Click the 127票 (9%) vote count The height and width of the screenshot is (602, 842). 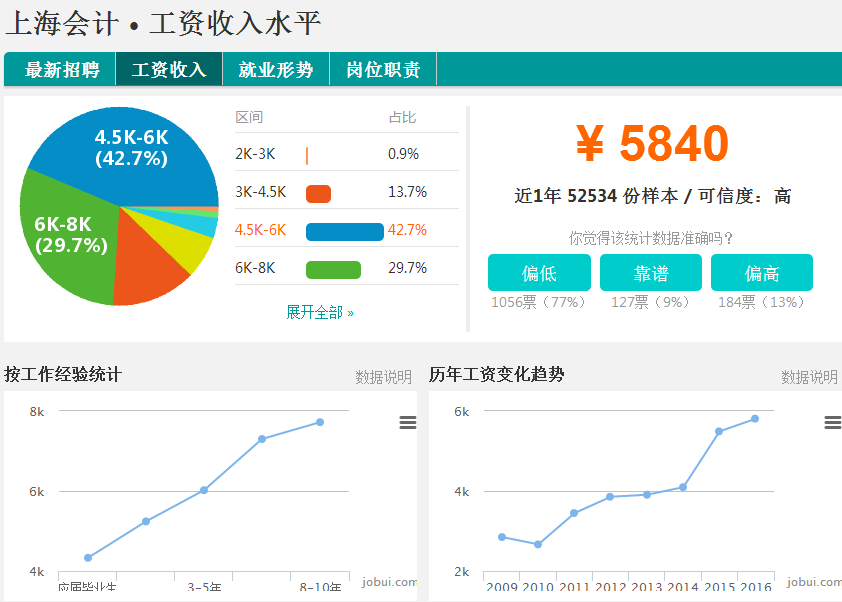point(650,302)
